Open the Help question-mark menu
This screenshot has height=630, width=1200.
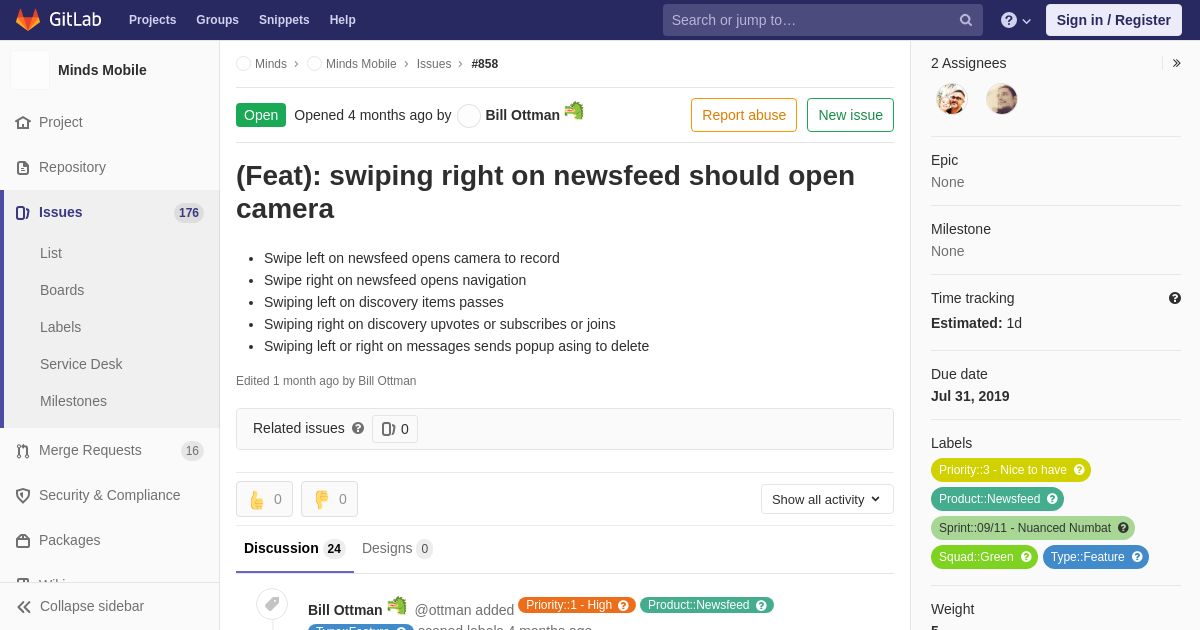pyautogui.click(x=1016, y=20)
